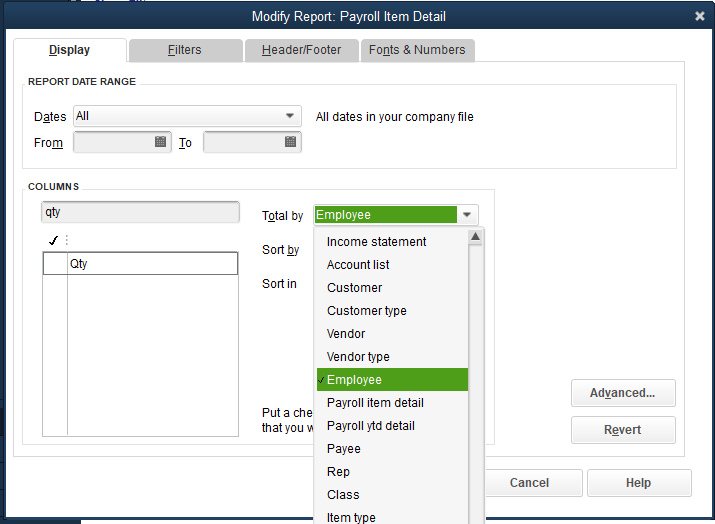
Task: Open the Header/Footer tab
Action: [x=301, y=50]
